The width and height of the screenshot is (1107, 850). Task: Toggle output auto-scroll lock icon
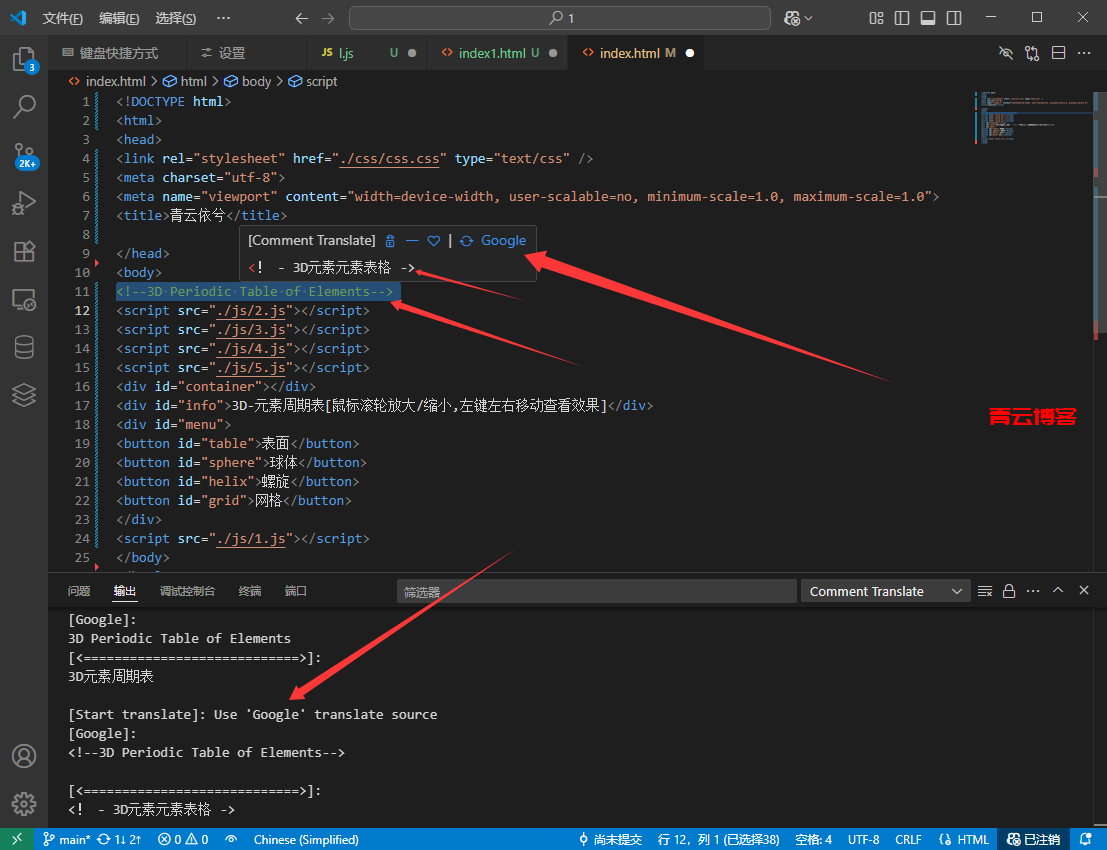point(1009,592)
